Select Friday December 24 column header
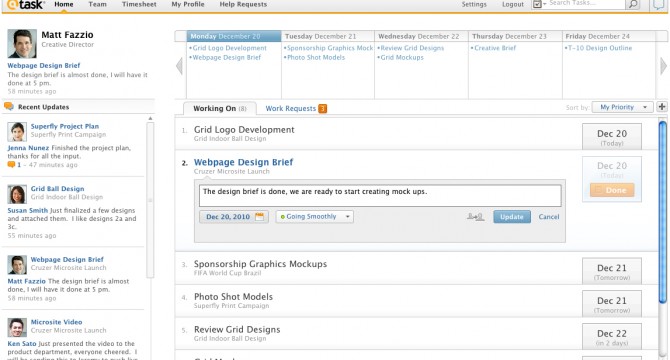 [609, 36]
